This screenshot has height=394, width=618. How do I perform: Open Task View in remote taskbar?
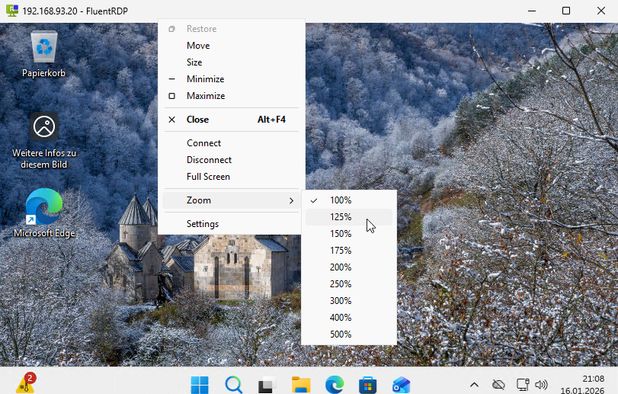point(267,385)
